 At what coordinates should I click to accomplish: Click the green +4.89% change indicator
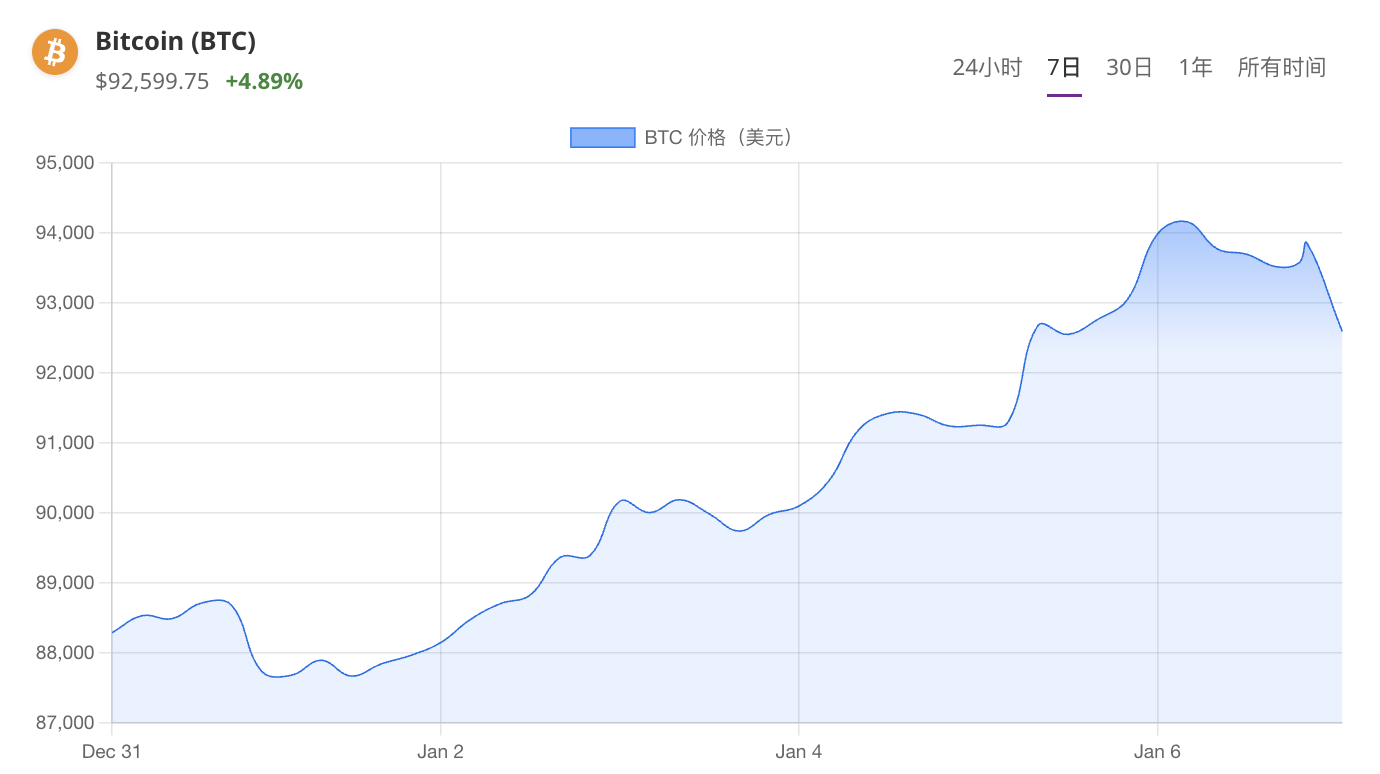click(x=264, y=82)
